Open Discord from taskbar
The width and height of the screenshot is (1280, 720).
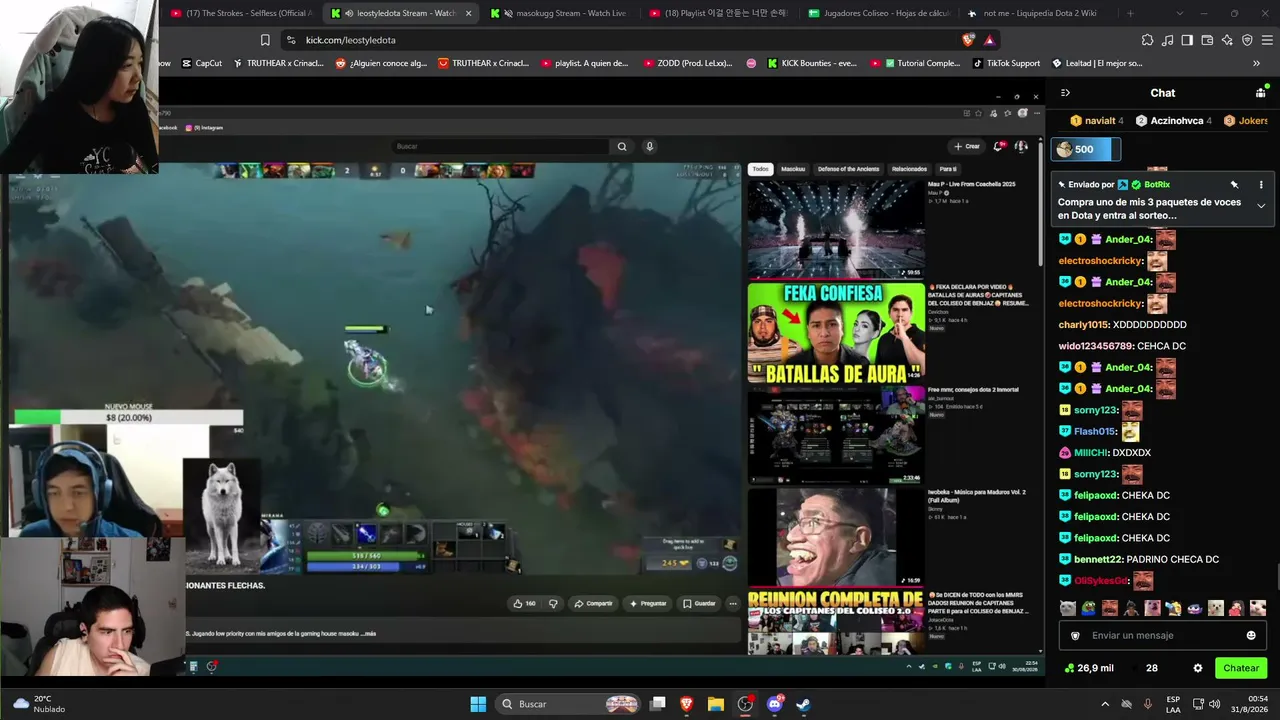pos(775,704)
